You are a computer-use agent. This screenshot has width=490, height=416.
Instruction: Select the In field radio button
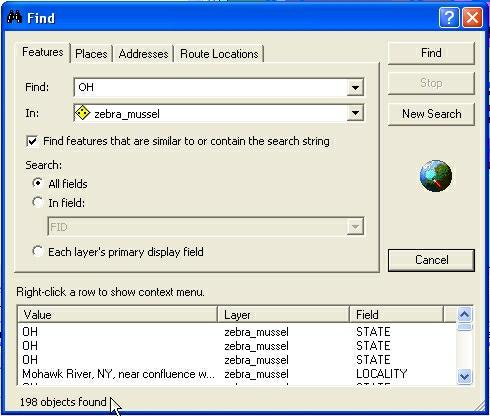click(38, 202)
